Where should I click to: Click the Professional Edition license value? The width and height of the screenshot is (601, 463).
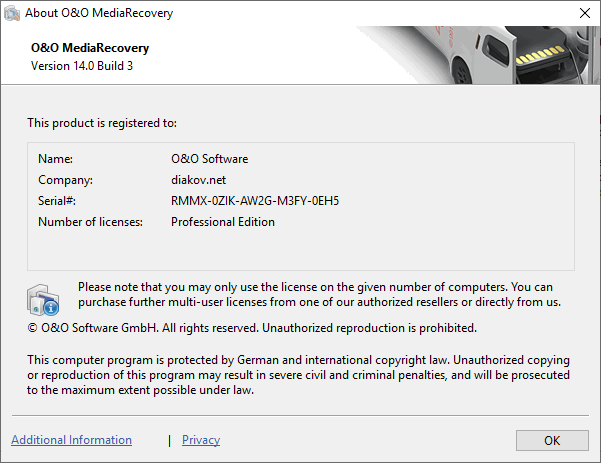point(222,222)
